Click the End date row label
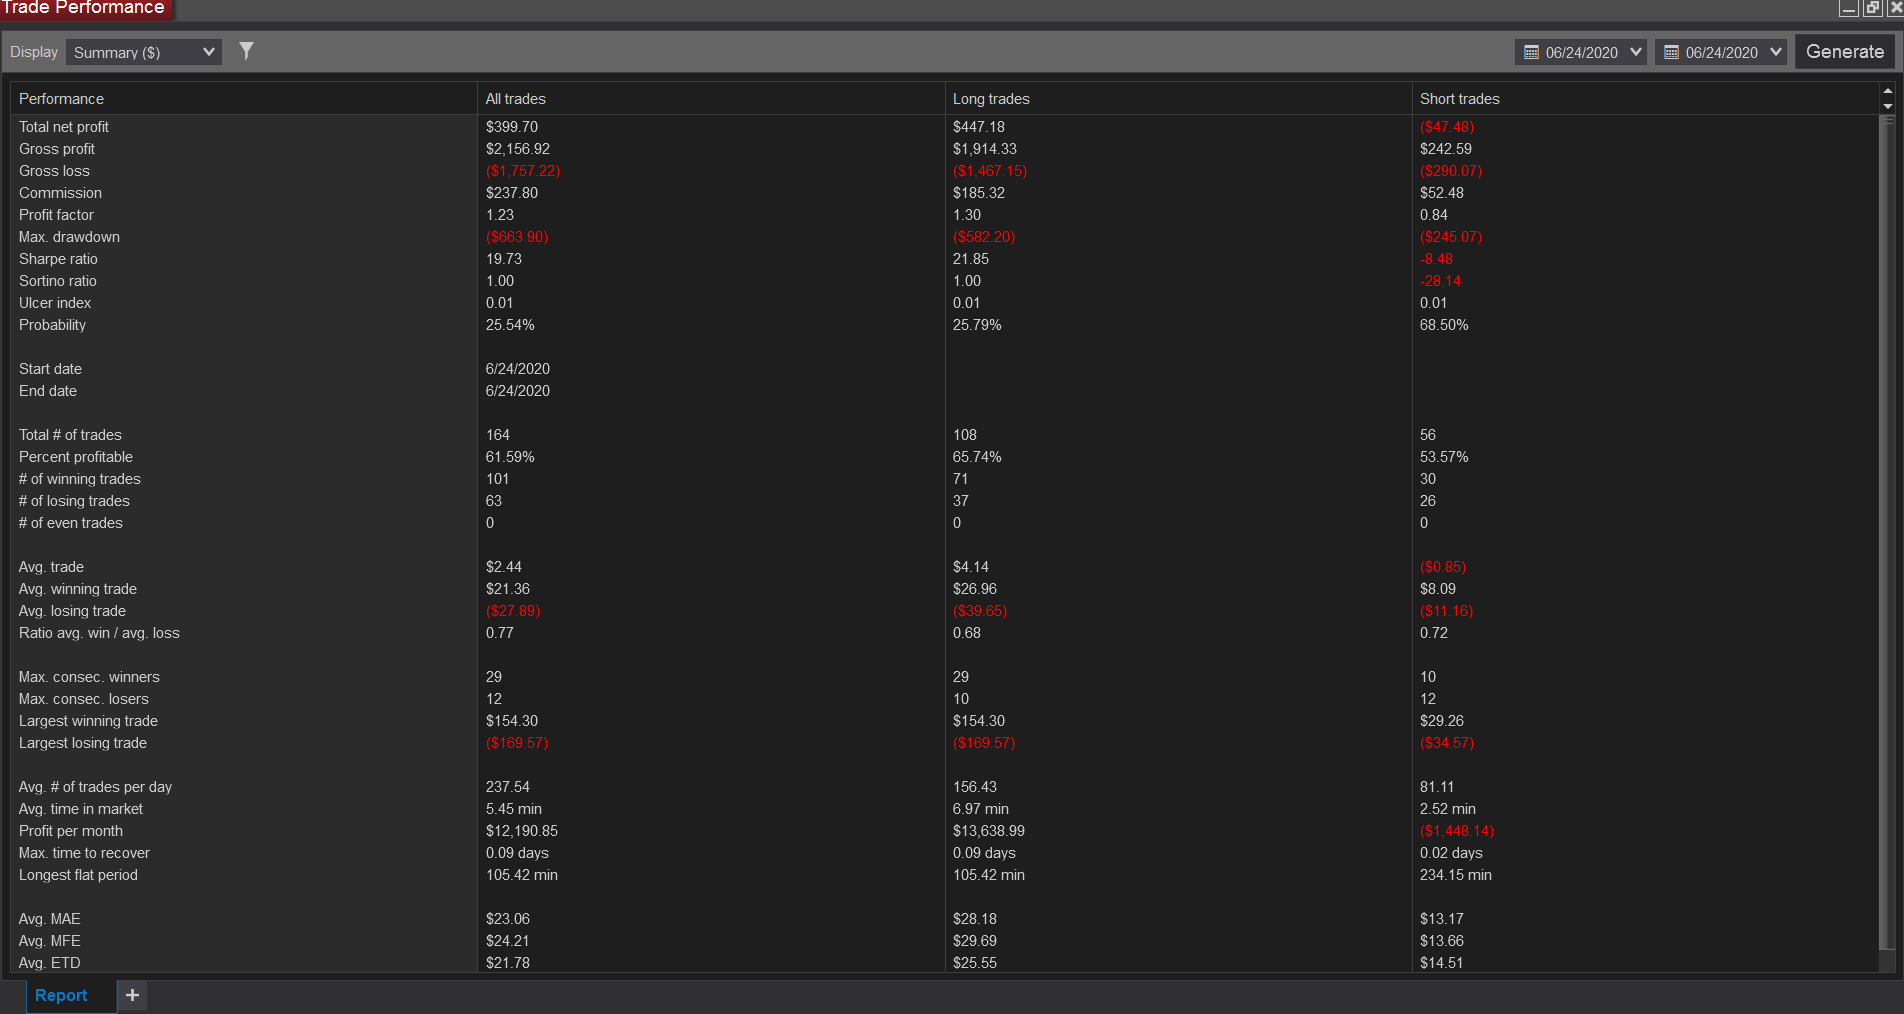 [x=48, y=391]
